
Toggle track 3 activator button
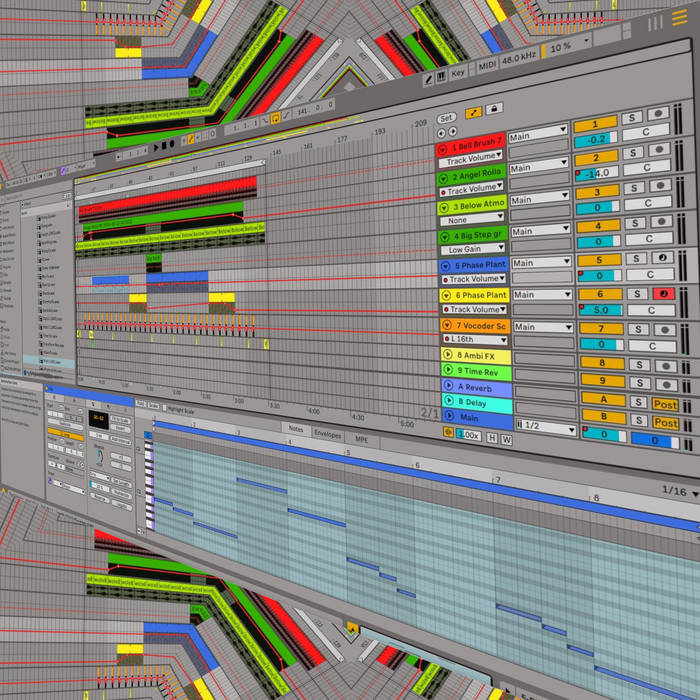coord(597,192)
